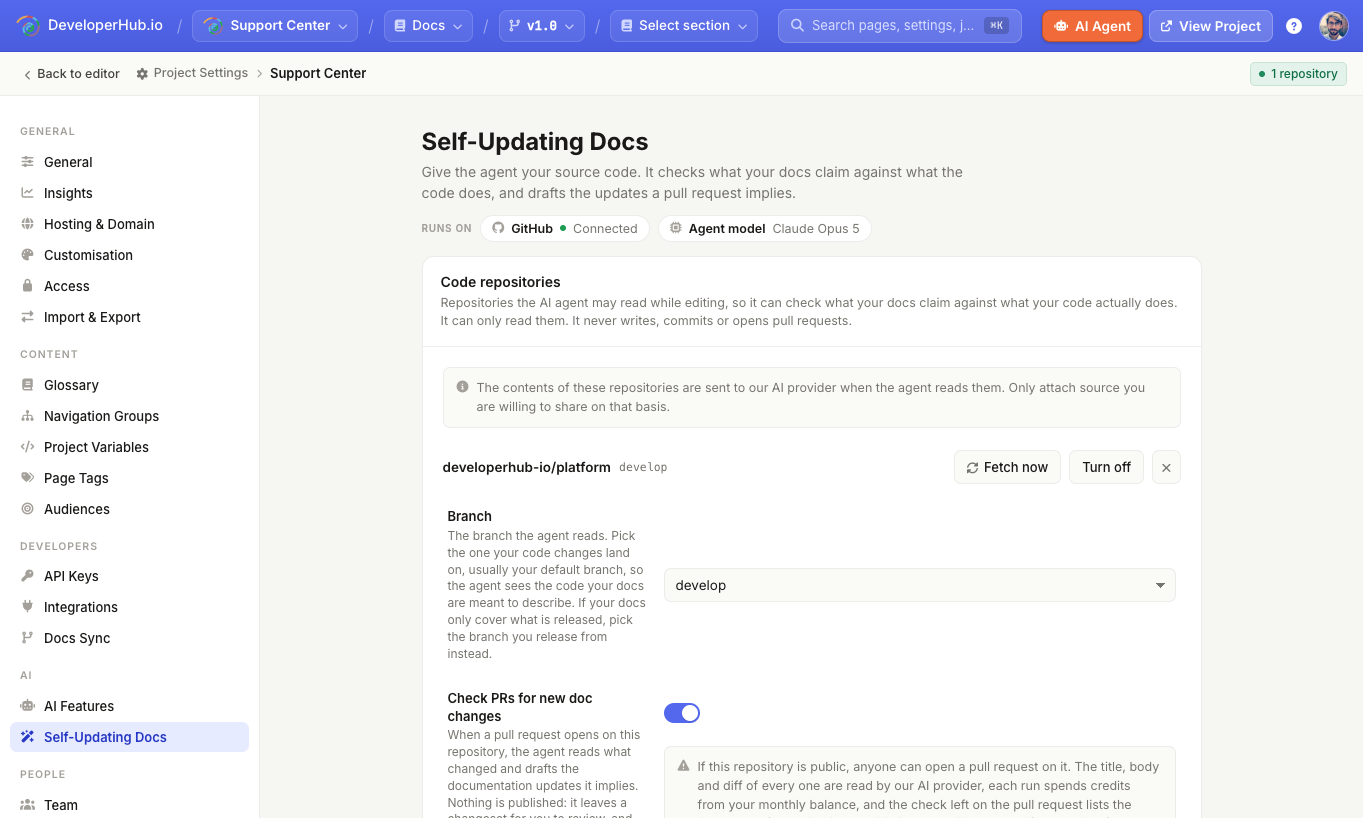Click the AI Agent button

pyautogui.click(x=1092, y=26)
